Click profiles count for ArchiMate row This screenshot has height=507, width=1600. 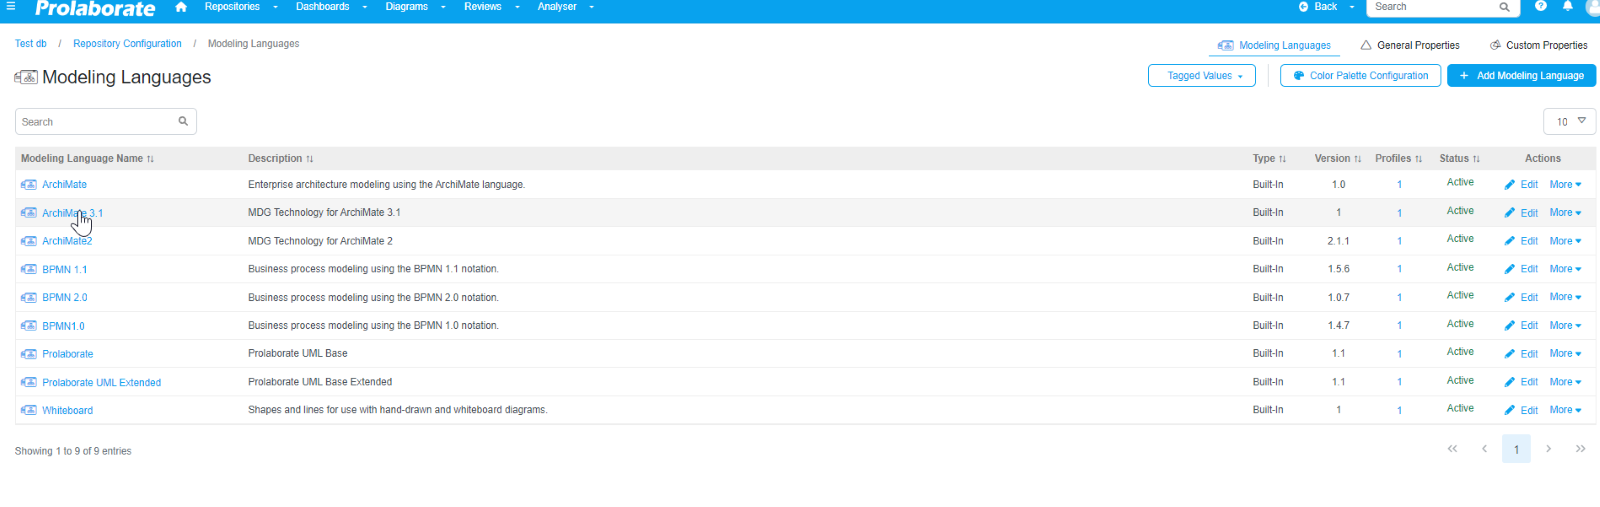(x=1399, y=185)
